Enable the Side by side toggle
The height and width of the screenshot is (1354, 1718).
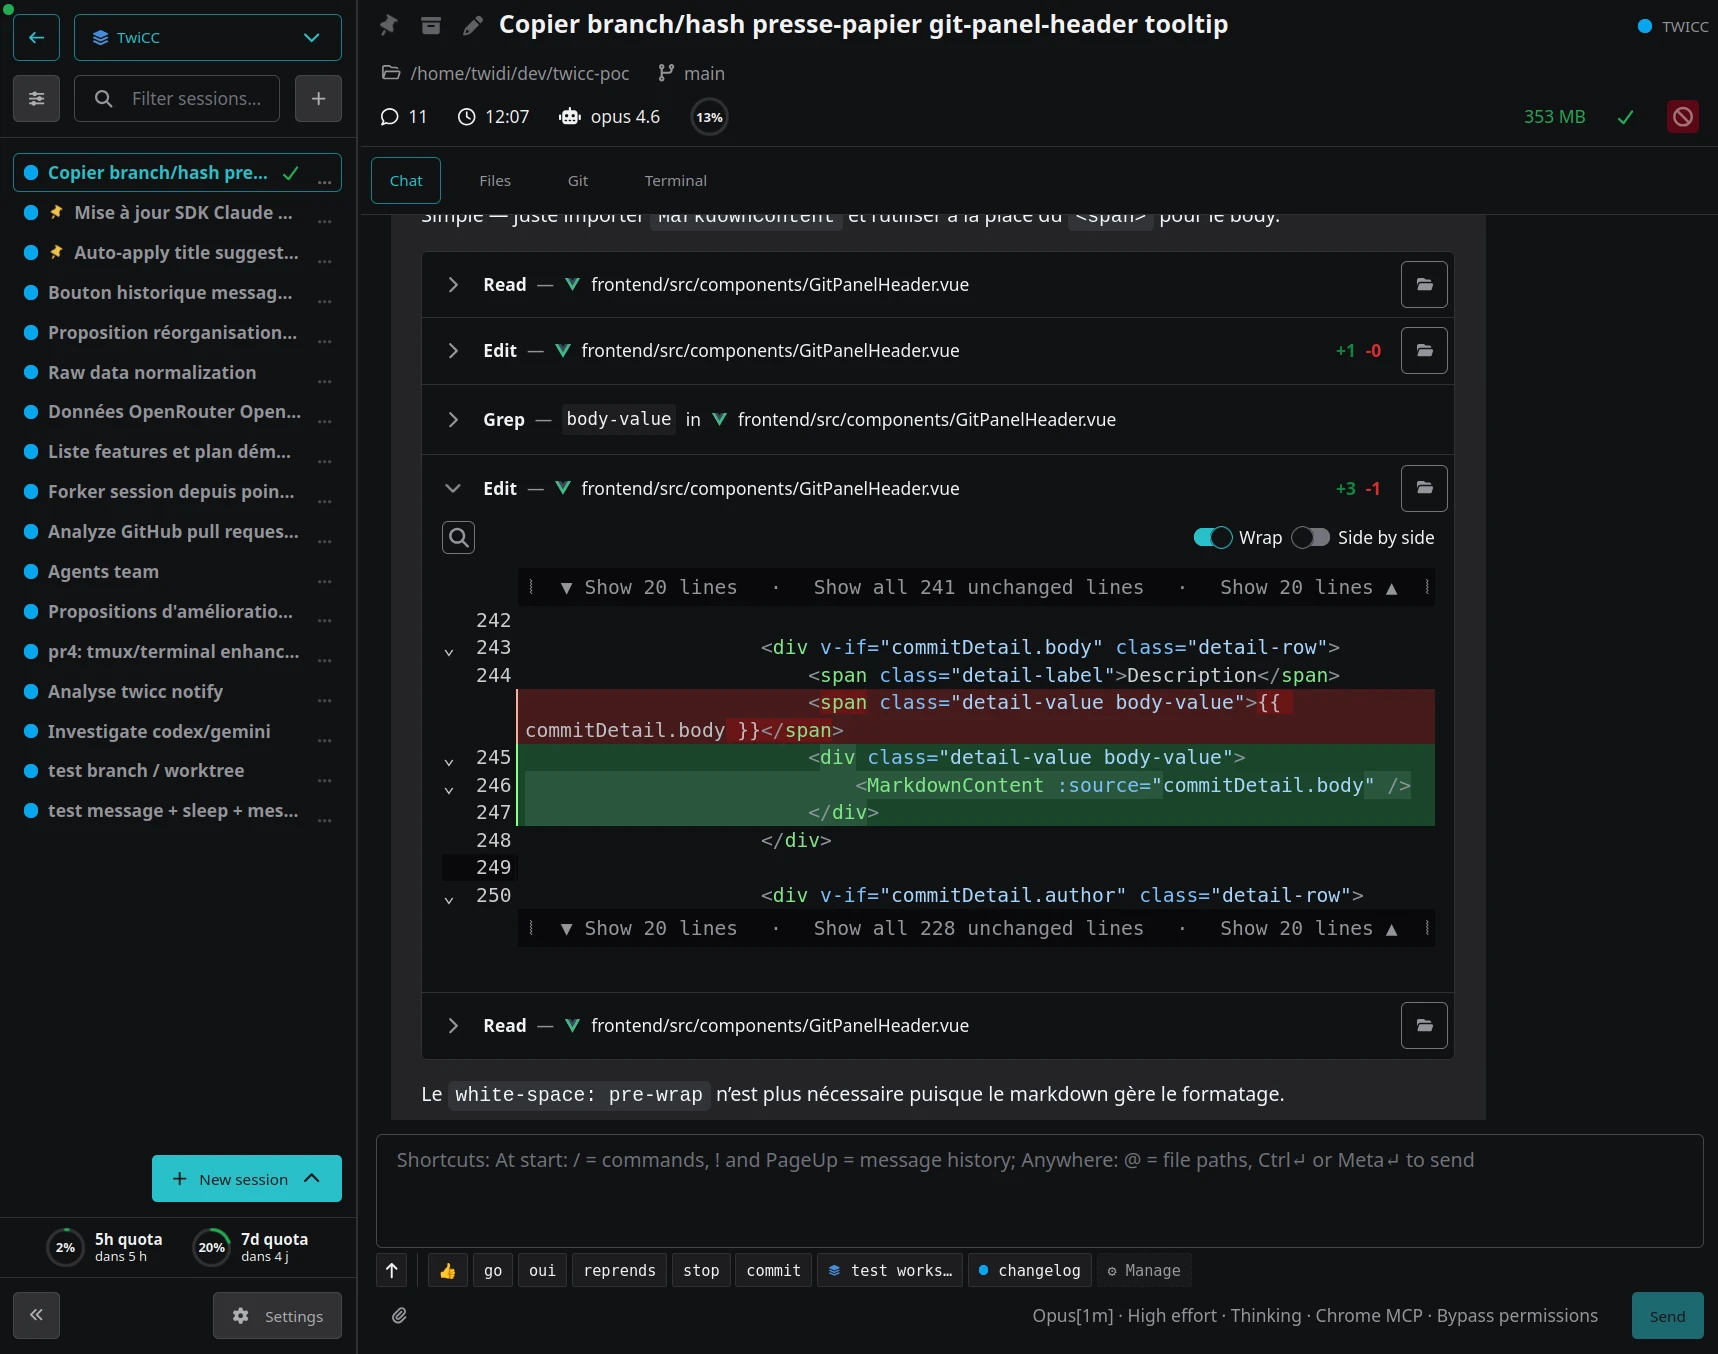coord(1310,538)
